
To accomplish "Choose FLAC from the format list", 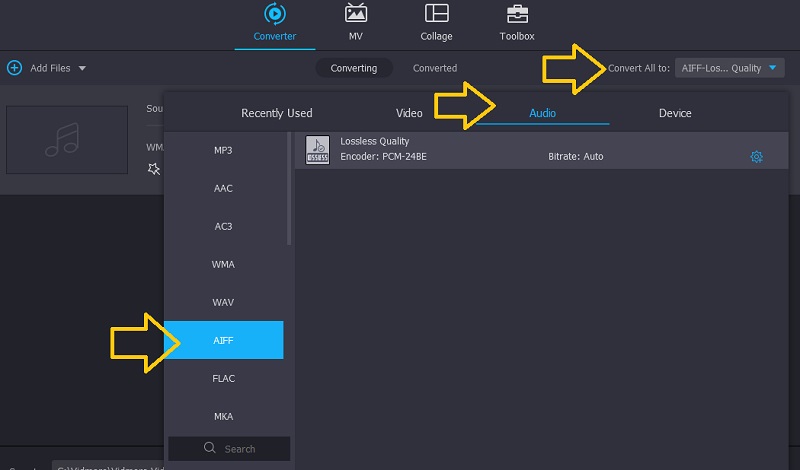I will [223, 378].
